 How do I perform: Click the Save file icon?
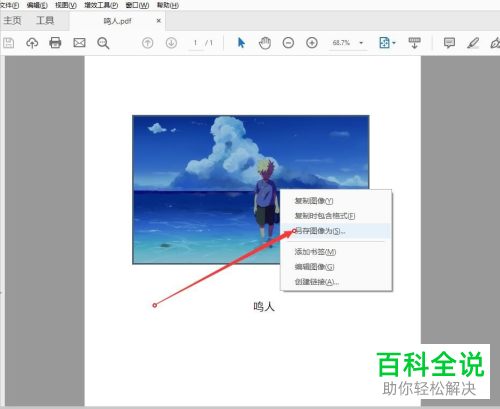click(x=9, y=43)
